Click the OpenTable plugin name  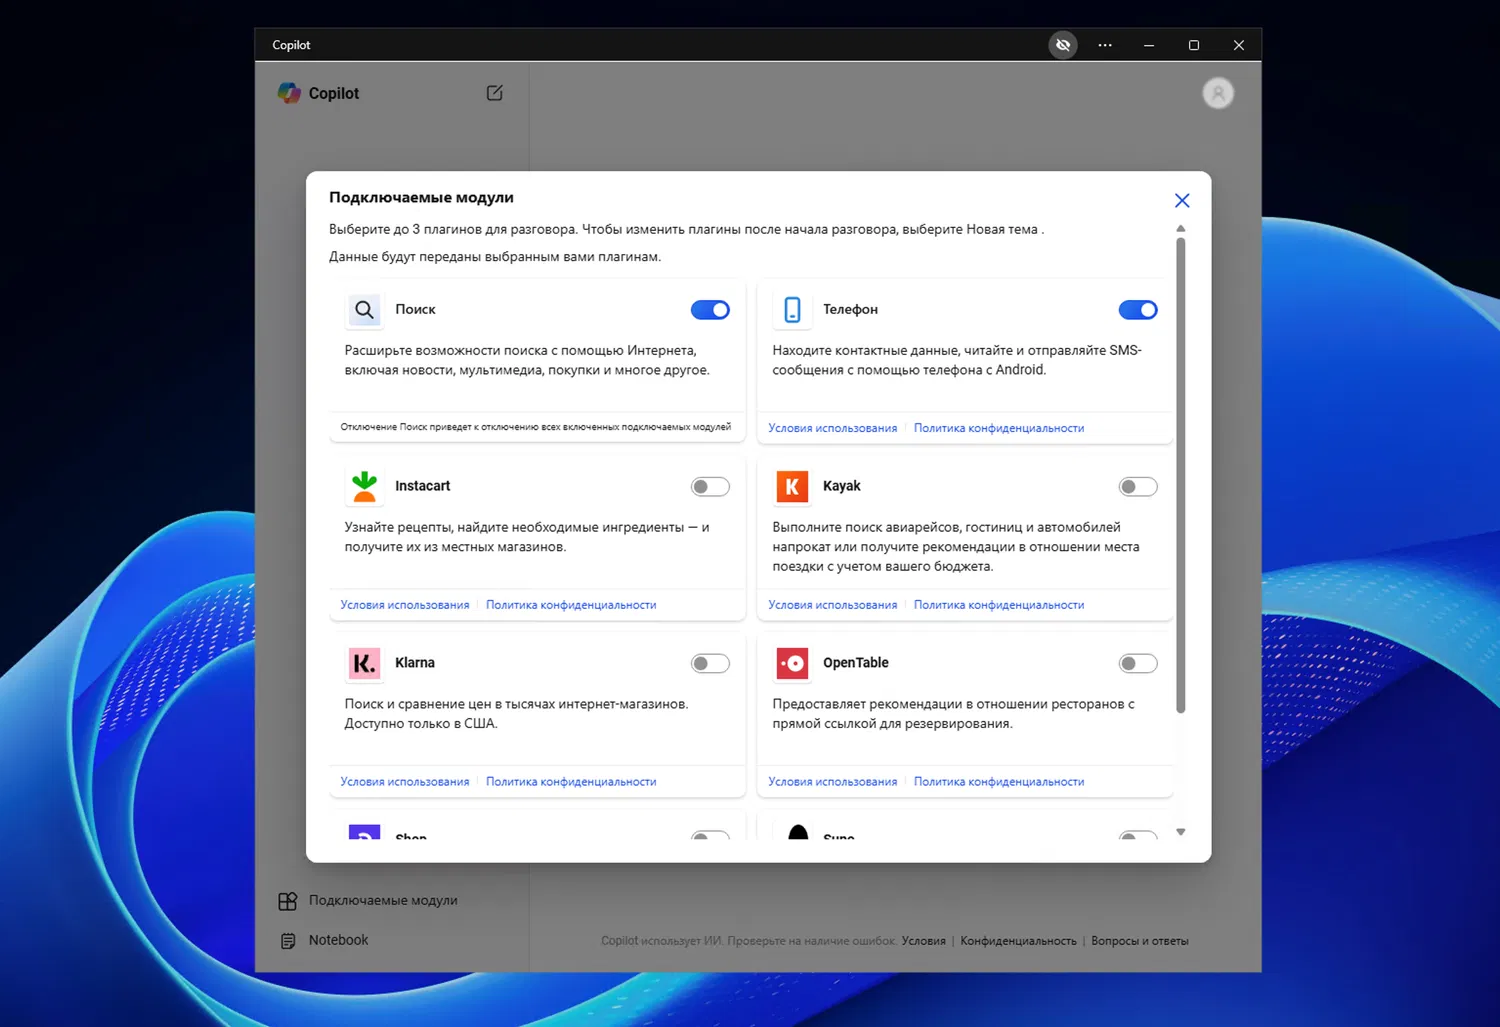tap(856, 663)
